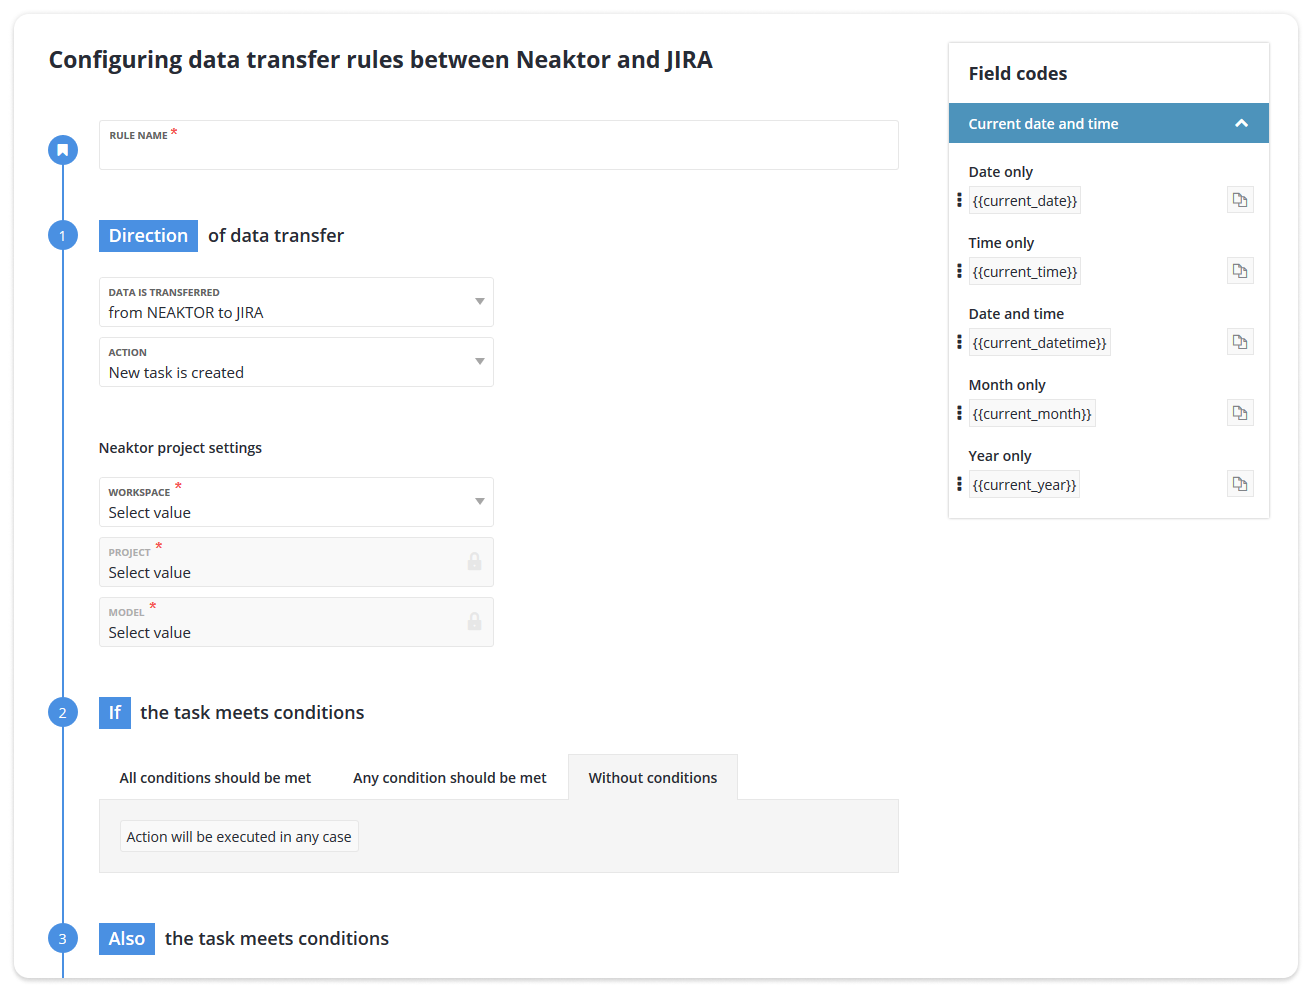Open the Workspace selection dropdown
1311x992 pixels.
click(x=296, y=502)
